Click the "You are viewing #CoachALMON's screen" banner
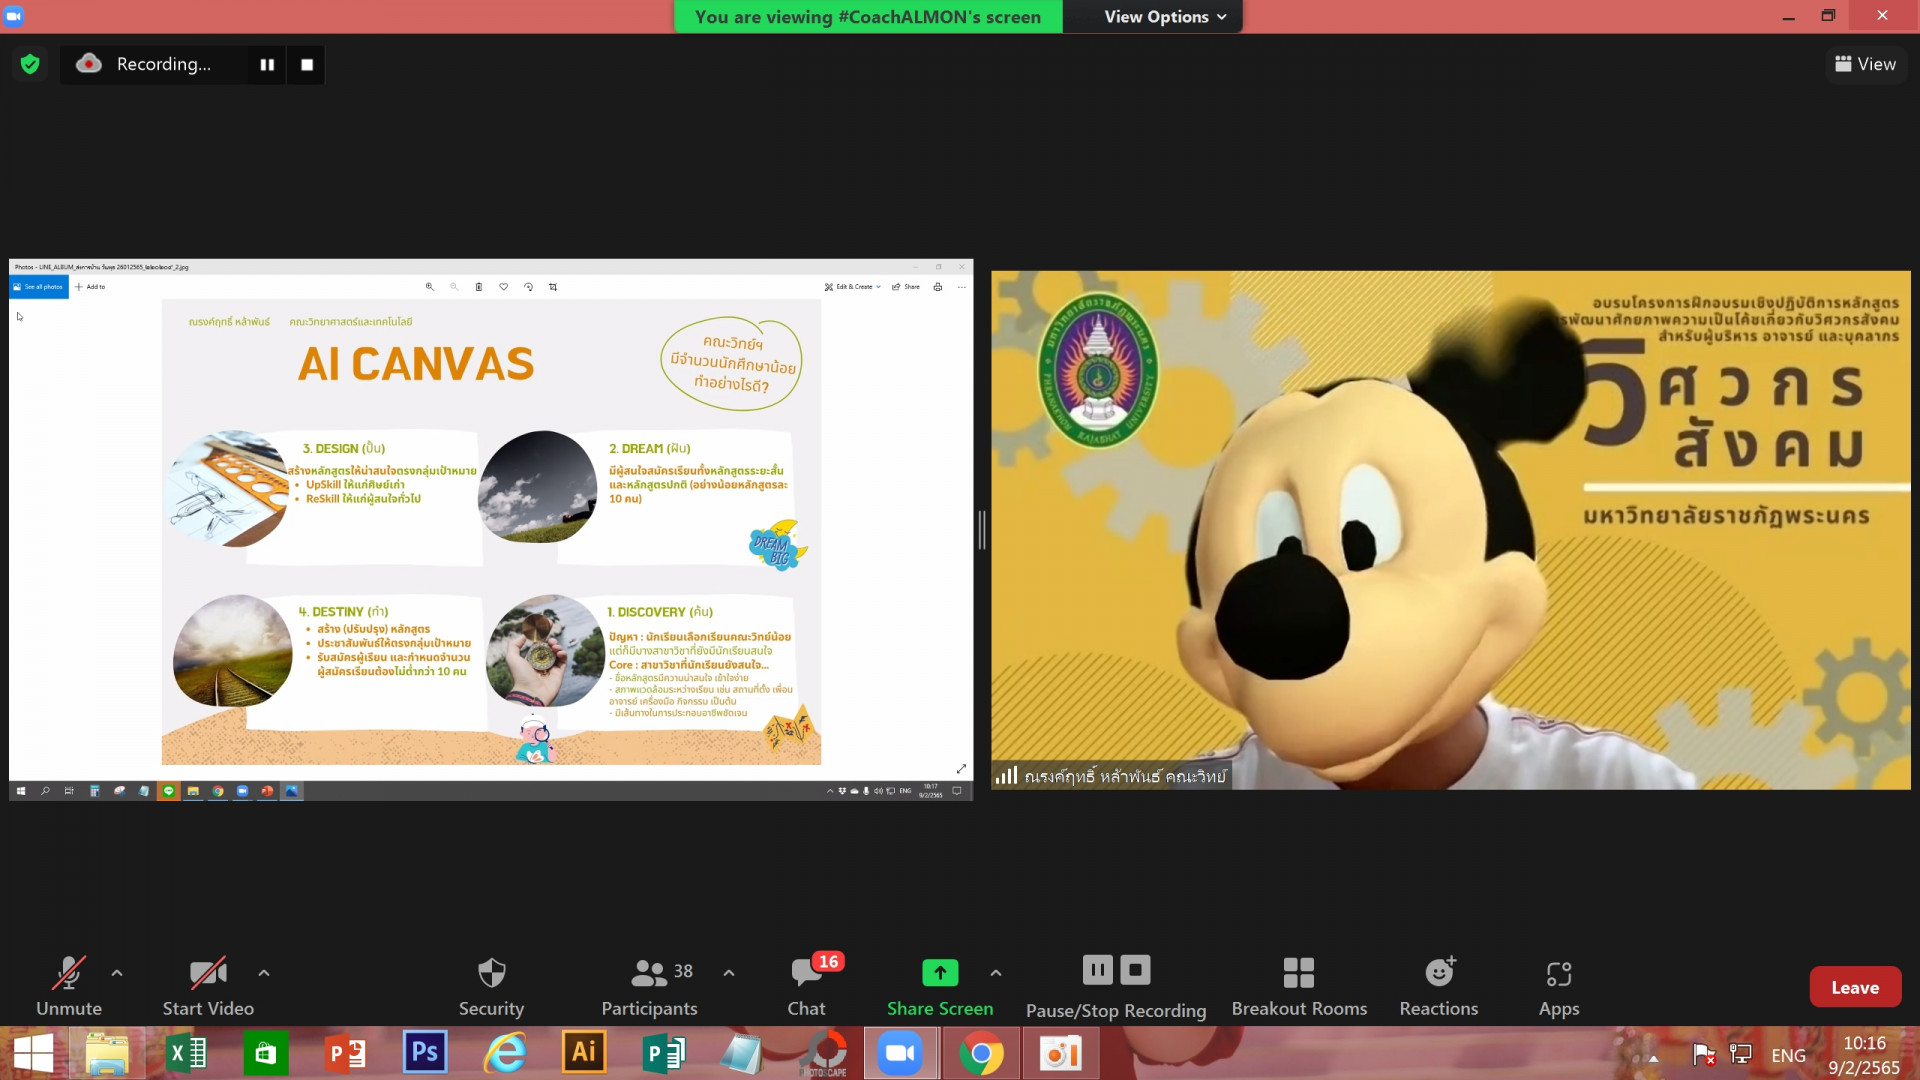This screenshot has height=1080, width=1920. pyautogui.click(x=868, y=16)
